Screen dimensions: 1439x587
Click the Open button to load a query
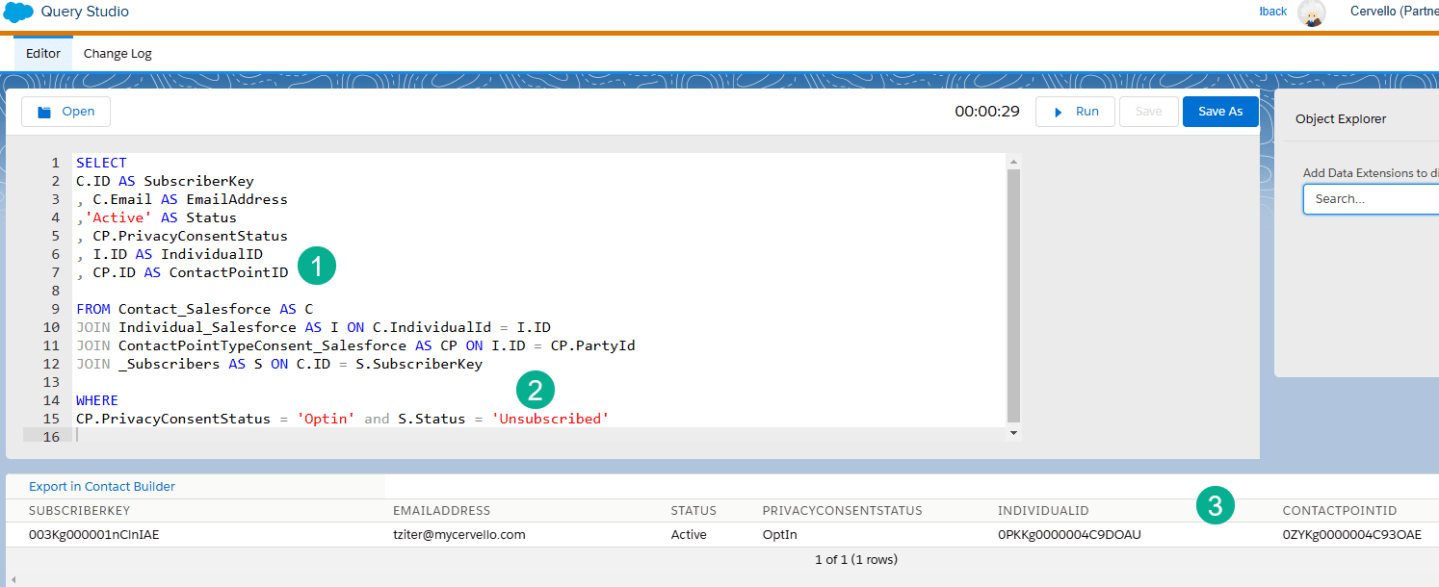coord(66,111)
